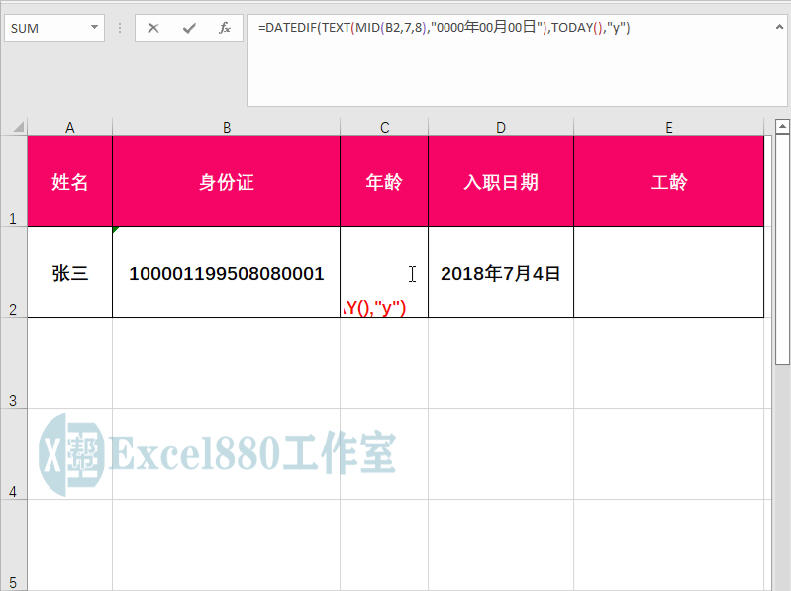Select column C header
The image size is (791, 591).
pyautogui.click(x=384, y=128)
